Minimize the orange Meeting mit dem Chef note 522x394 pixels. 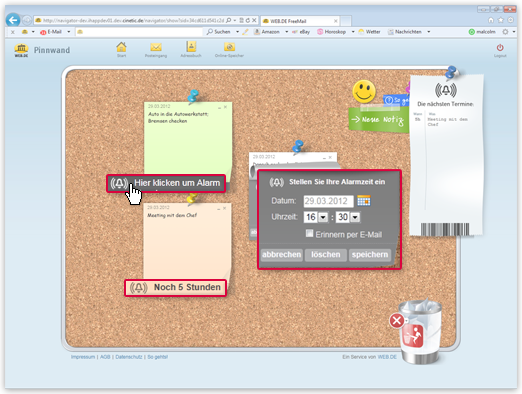click(219, 209)
